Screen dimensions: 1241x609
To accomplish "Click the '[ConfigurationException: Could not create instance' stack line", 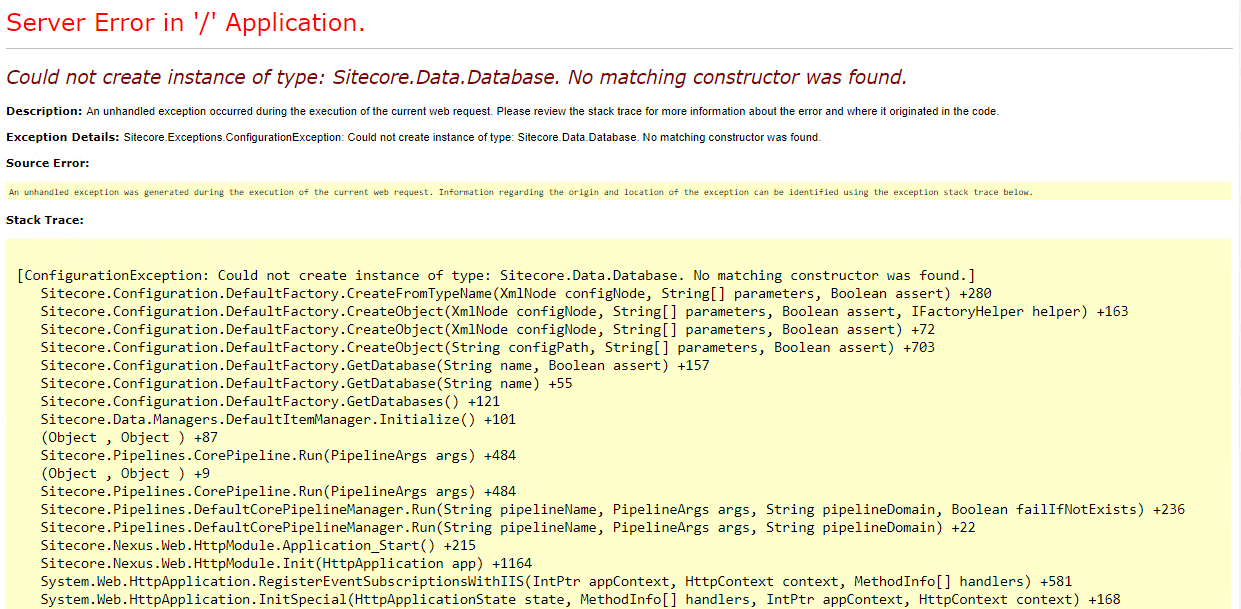I will point(496,275).
